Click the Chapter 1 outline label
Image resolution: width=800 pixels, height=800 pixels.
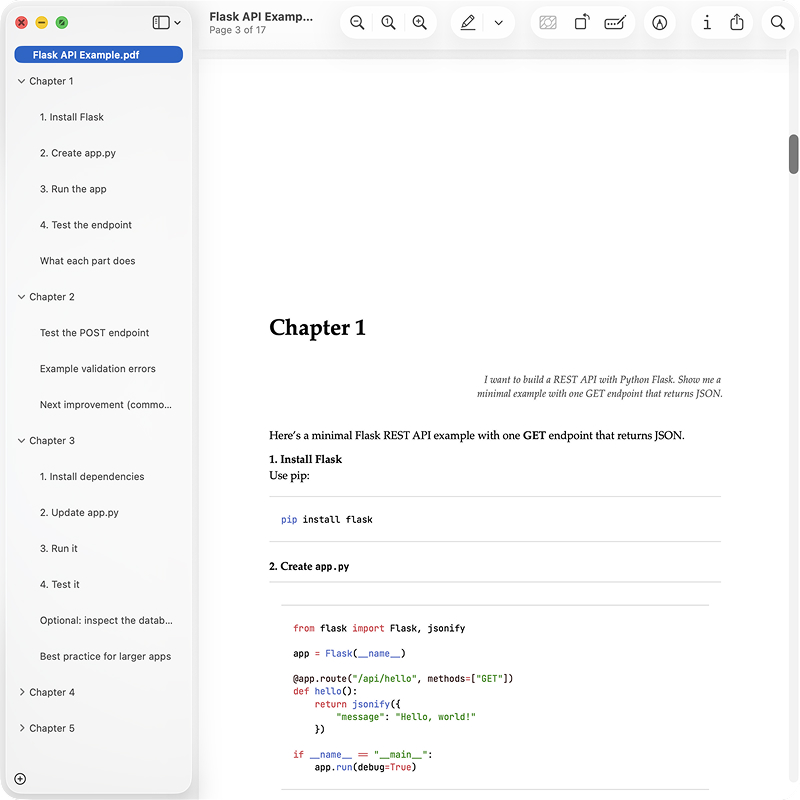click(51, 81)
